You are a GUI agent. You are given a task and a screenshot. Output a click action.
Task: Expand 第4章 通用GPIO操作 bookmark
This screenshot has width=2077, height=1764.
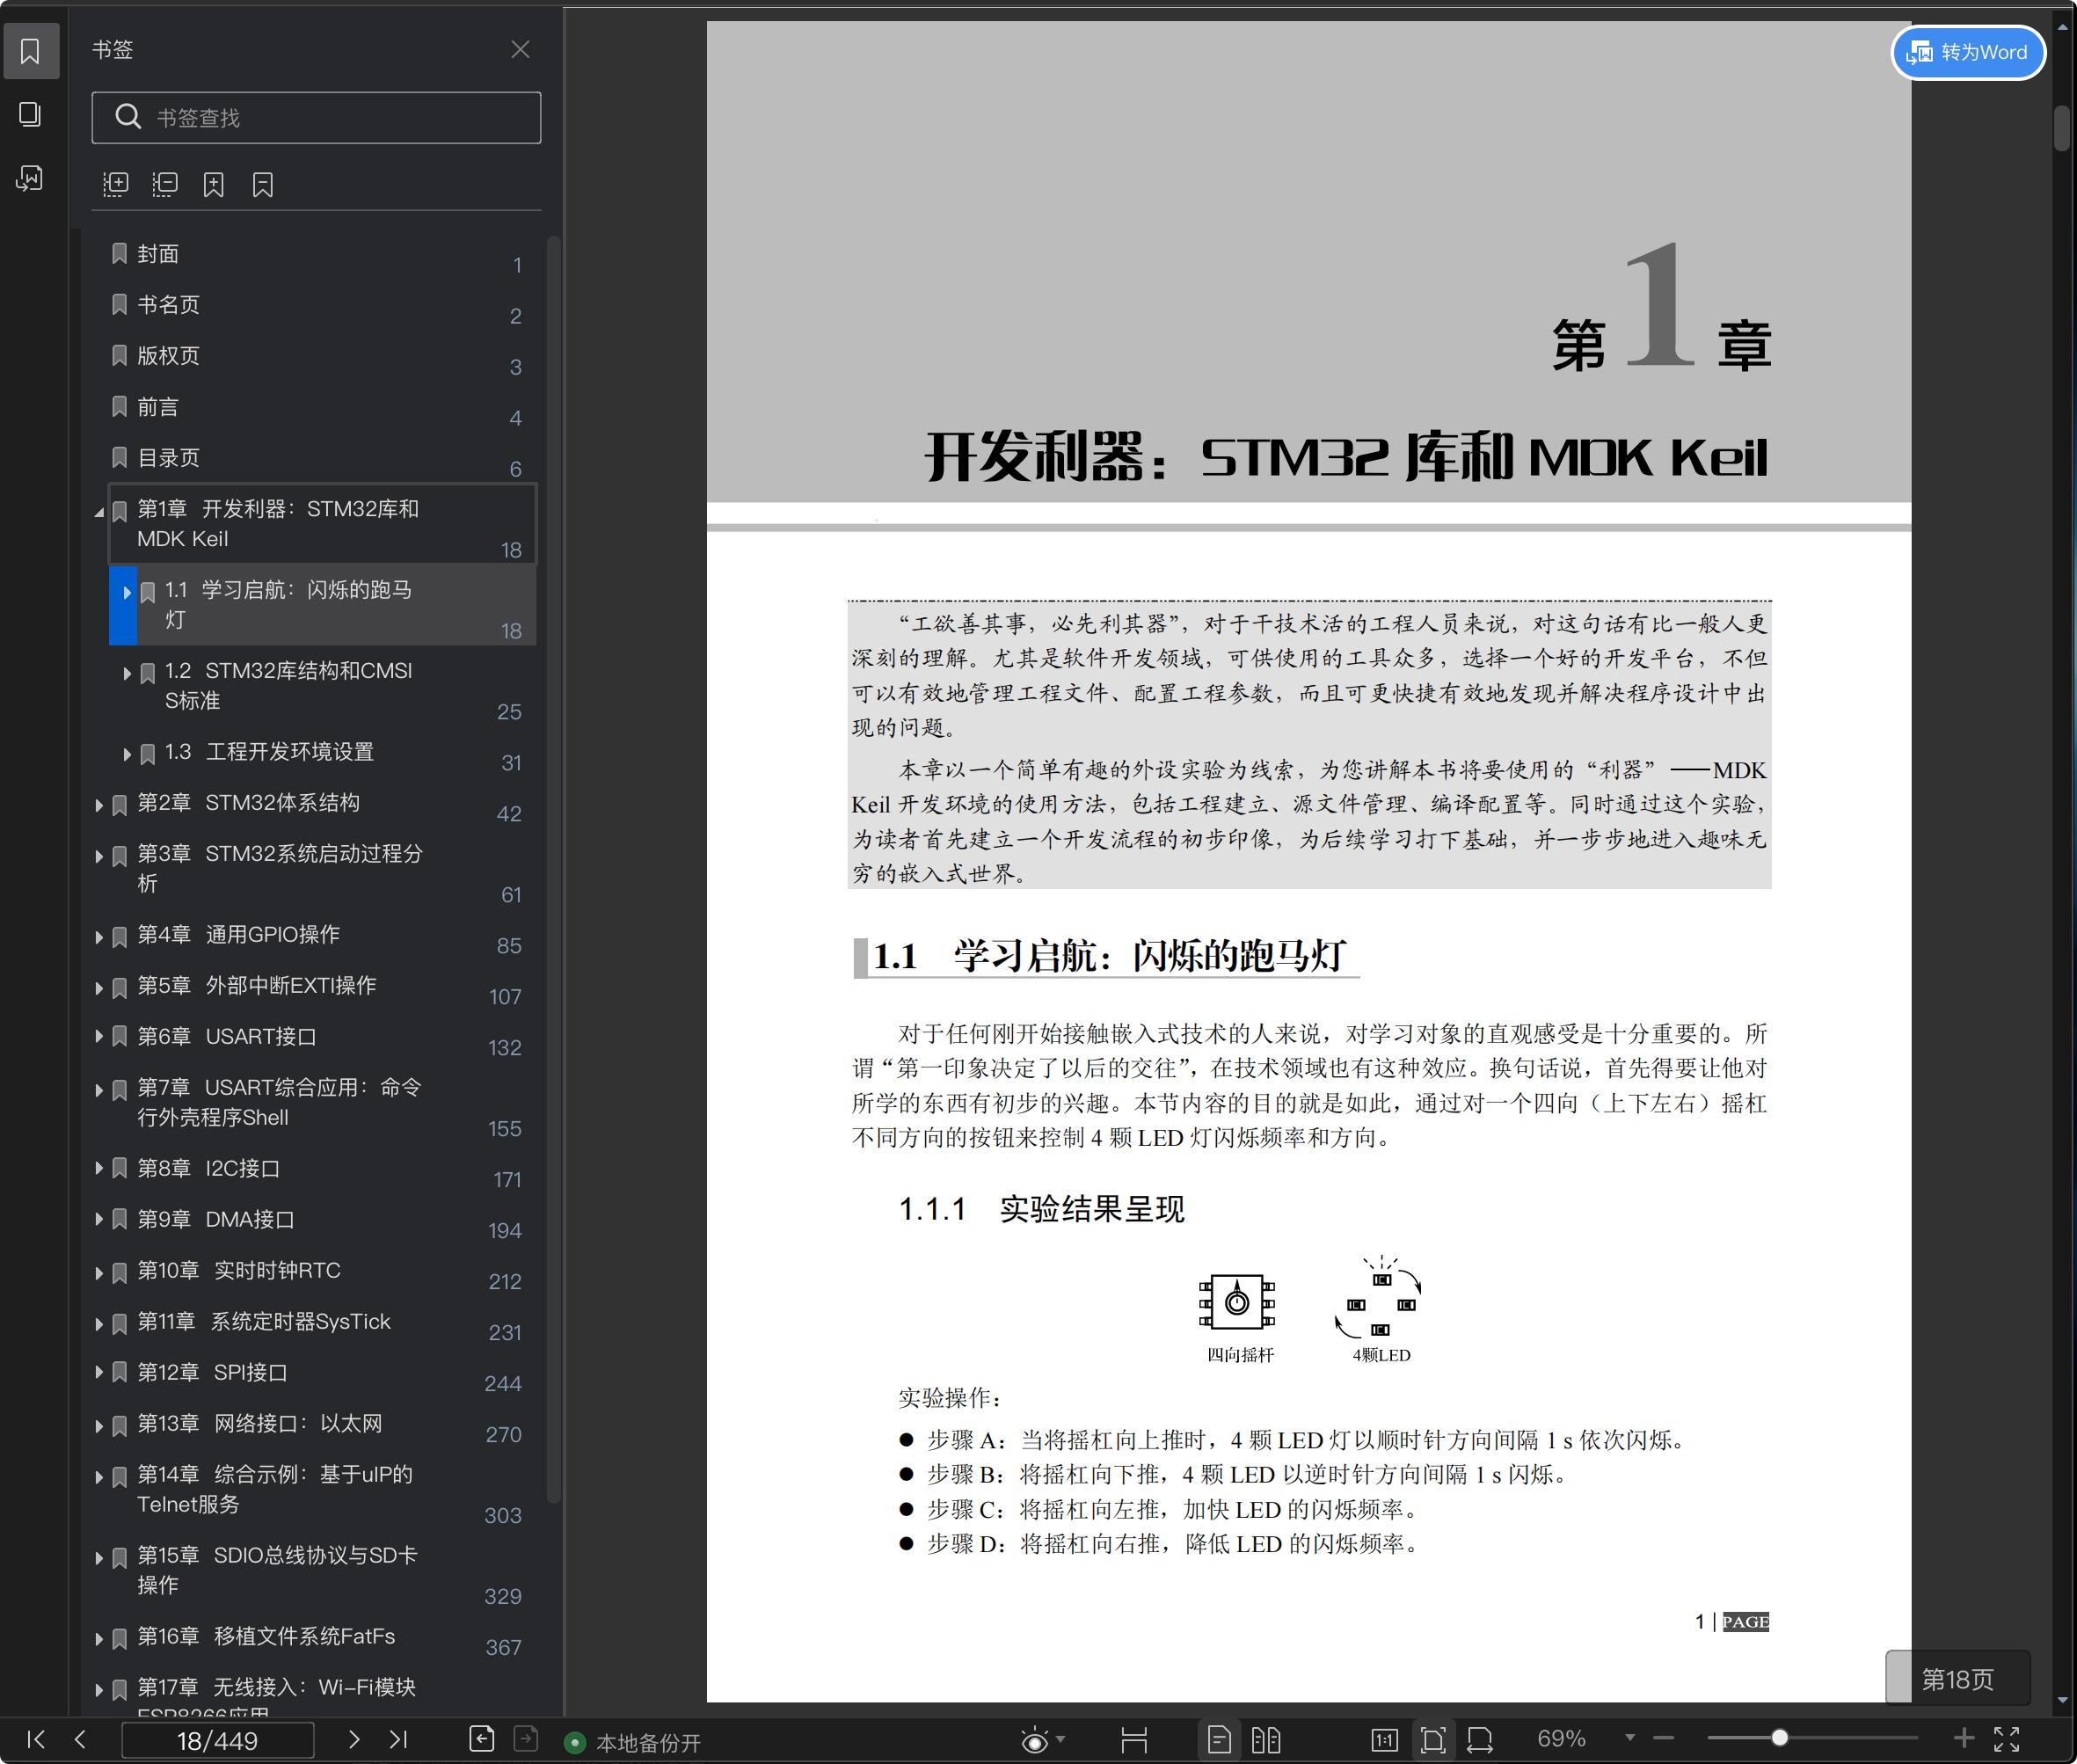click(99, 937)
